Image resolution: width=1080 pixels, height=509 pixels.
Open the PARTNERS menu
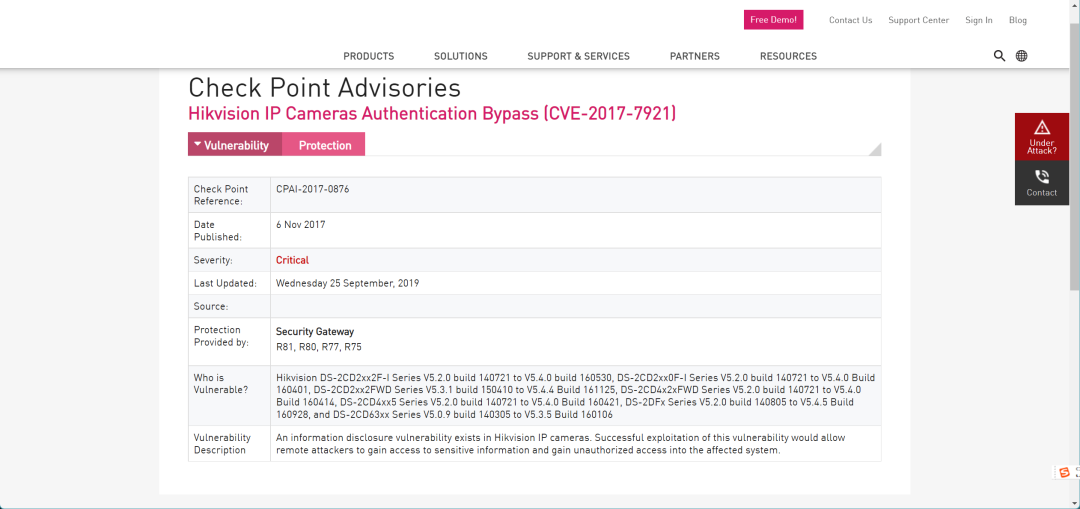(695, 56)
